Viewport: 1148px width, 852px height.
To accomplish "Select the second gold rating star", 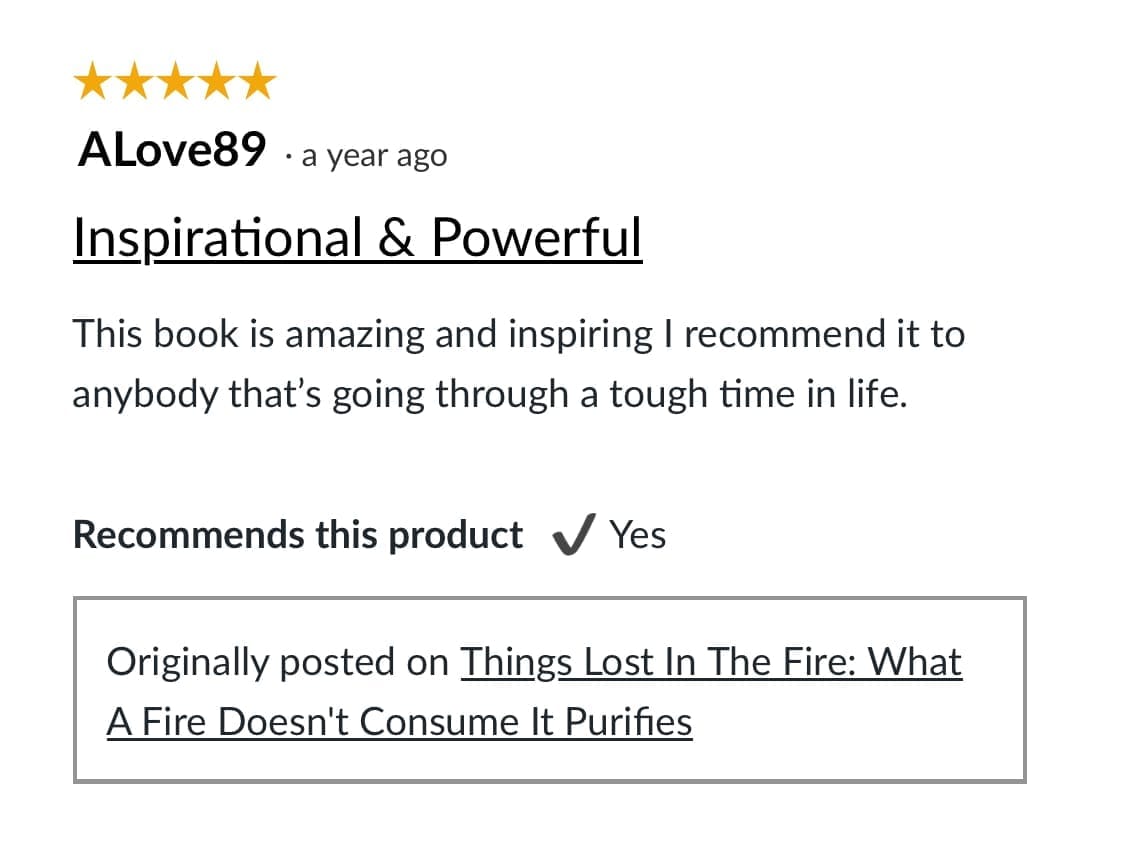I will point(135,81).
